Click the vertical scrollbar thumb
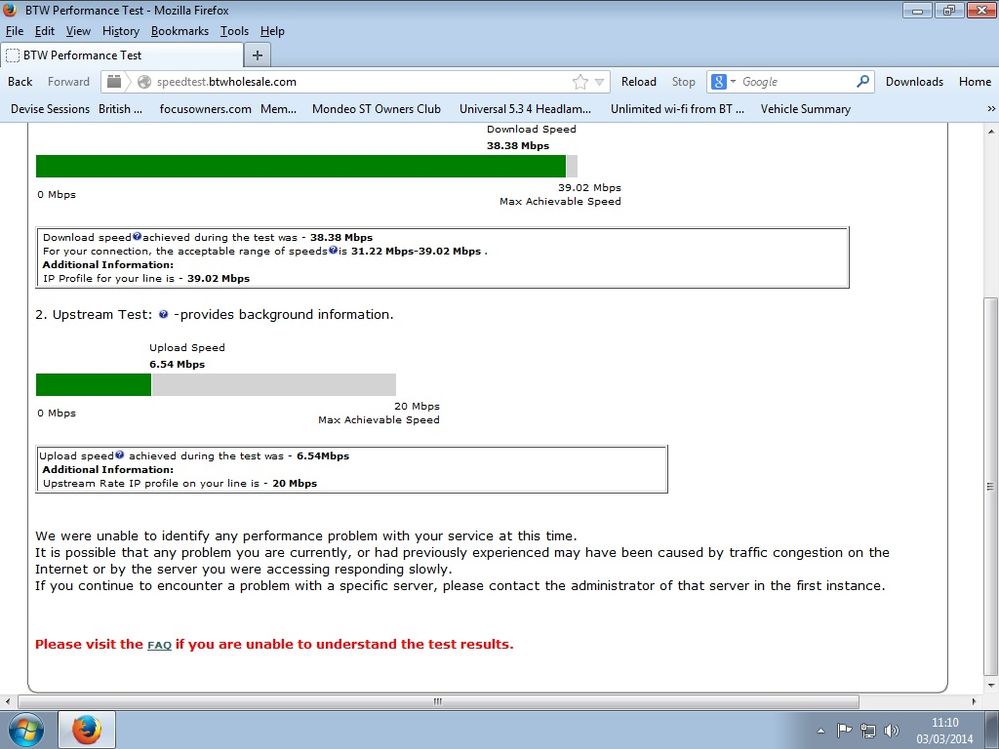Screen dimensions: 999x749 coord(990,487)
